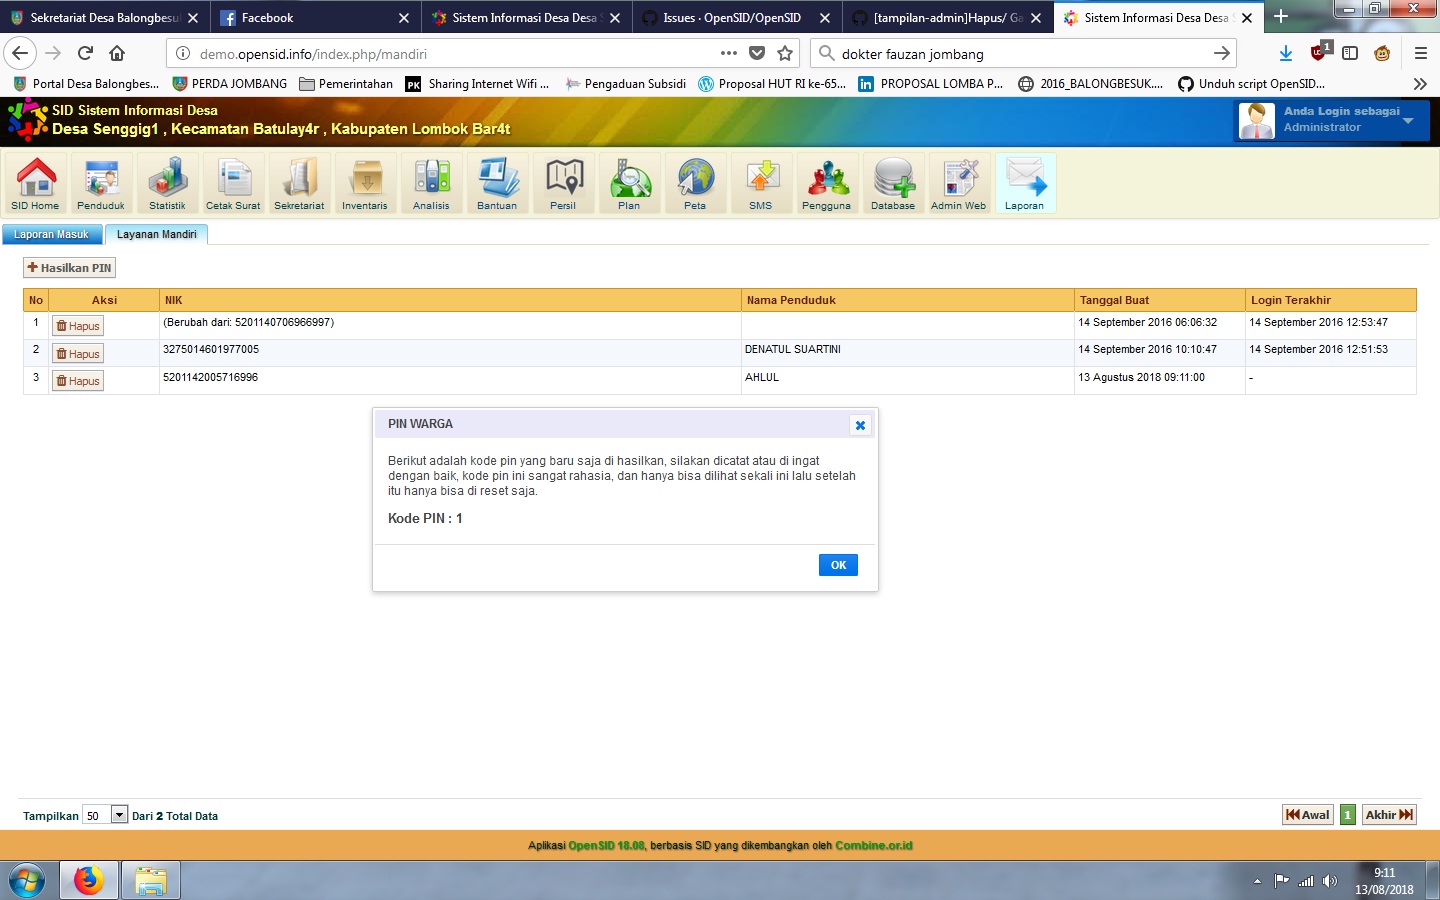Select the Pengguna module icon
The height and width of the screenshot is (900, 1440).
click(827, 183)
